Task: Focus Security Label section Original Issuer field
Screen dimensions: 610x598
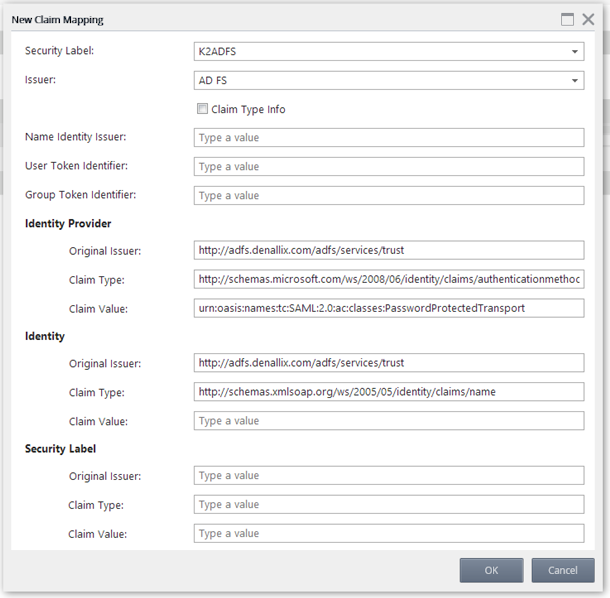Action: [x=388, y=476]
